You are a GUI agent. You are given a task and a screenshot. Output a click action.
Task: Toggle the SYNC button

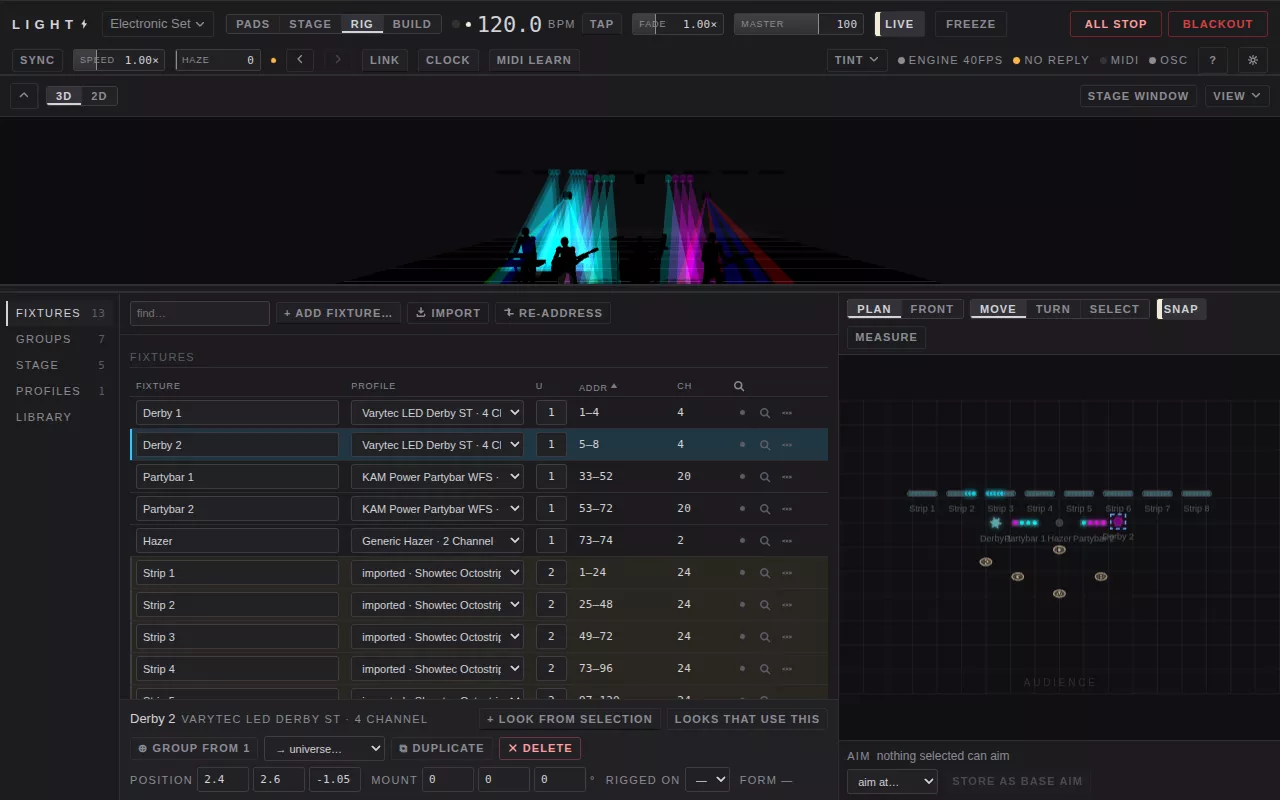[x=38, y=60]
